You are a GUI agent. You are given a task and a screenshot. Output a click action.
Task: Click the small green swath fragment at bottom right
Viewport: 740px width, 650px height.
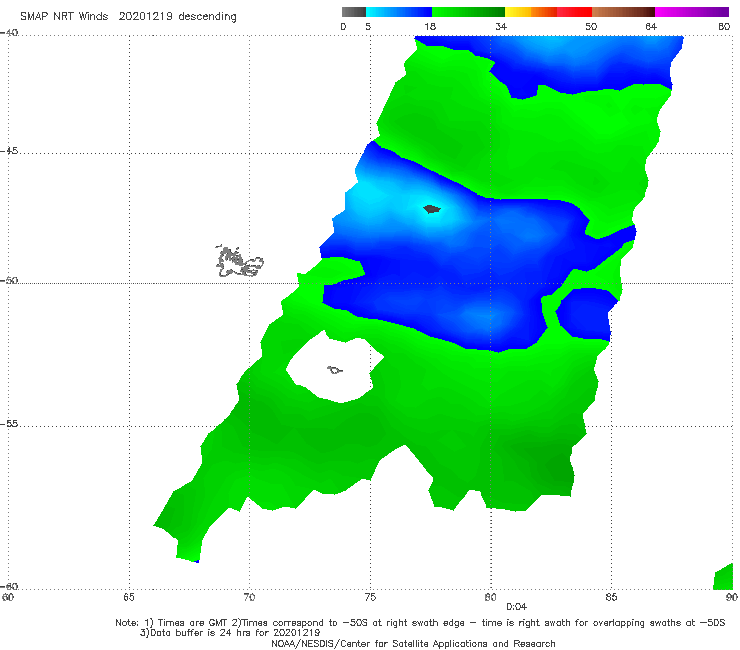724,577
